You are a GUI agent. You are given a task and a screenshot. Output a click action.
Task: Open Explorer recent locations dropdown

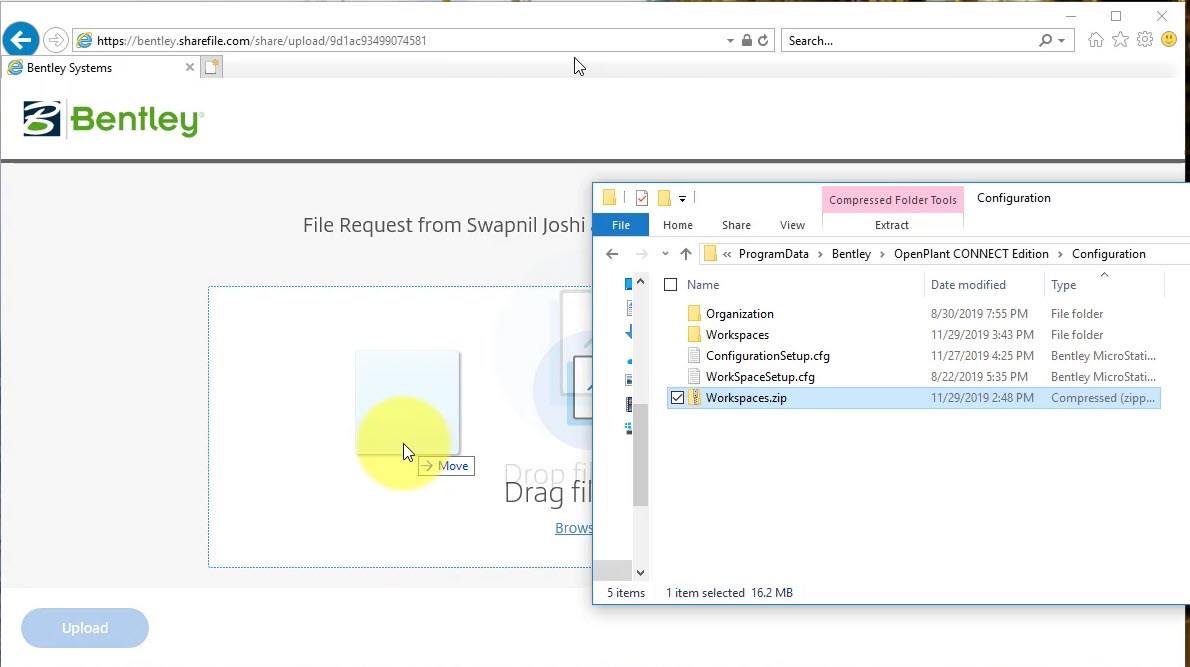665,254
